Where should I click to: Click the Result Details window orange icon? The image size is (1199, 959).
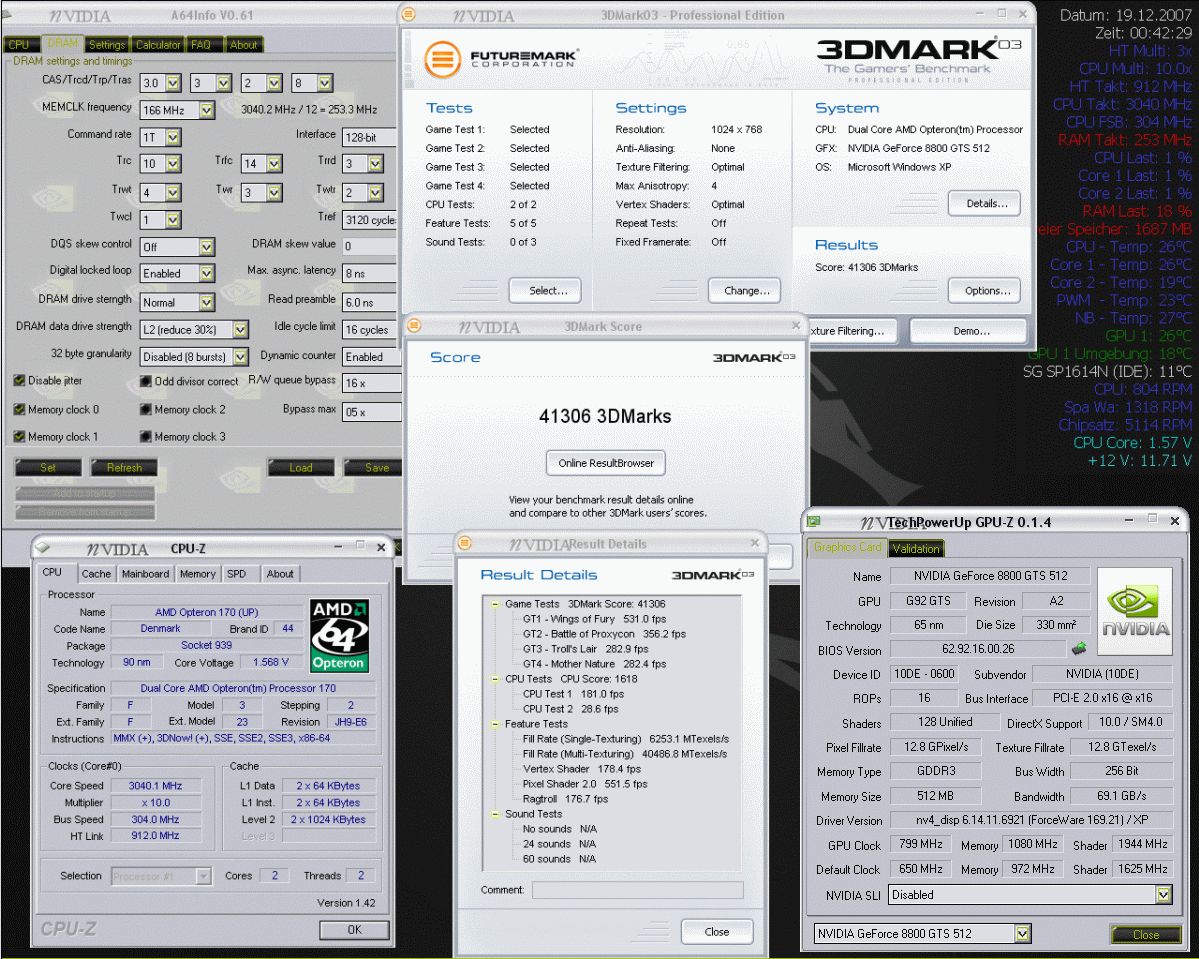coord(464,543)
